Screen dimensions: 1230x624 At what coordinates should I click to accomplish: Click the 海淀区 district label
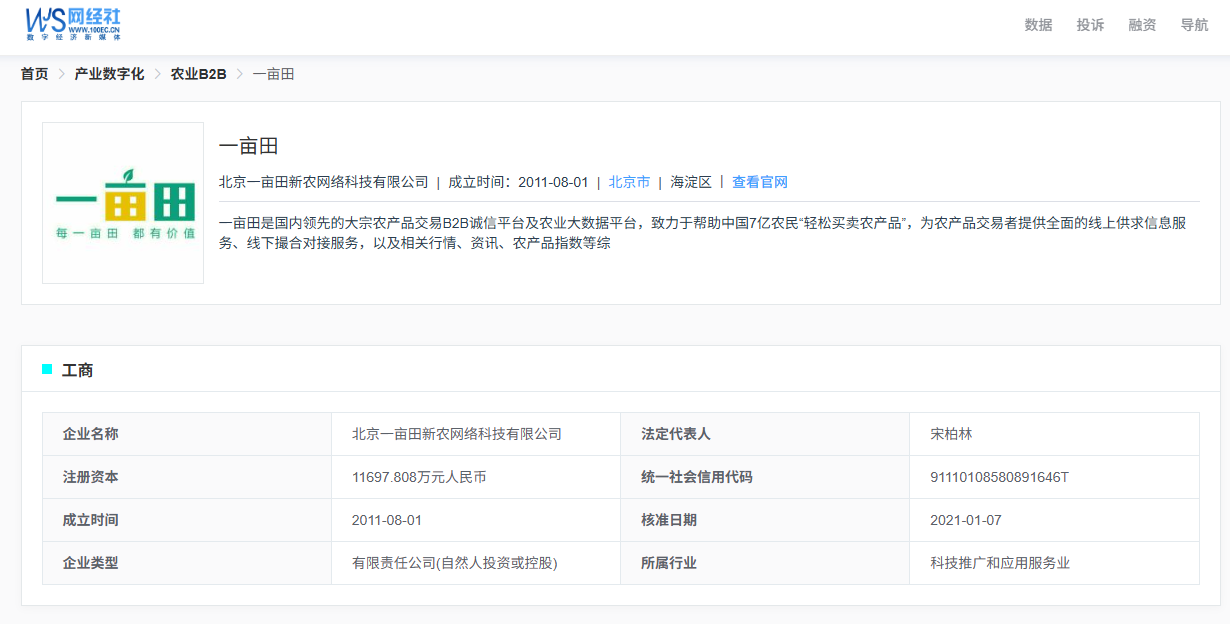coord(691,182)
